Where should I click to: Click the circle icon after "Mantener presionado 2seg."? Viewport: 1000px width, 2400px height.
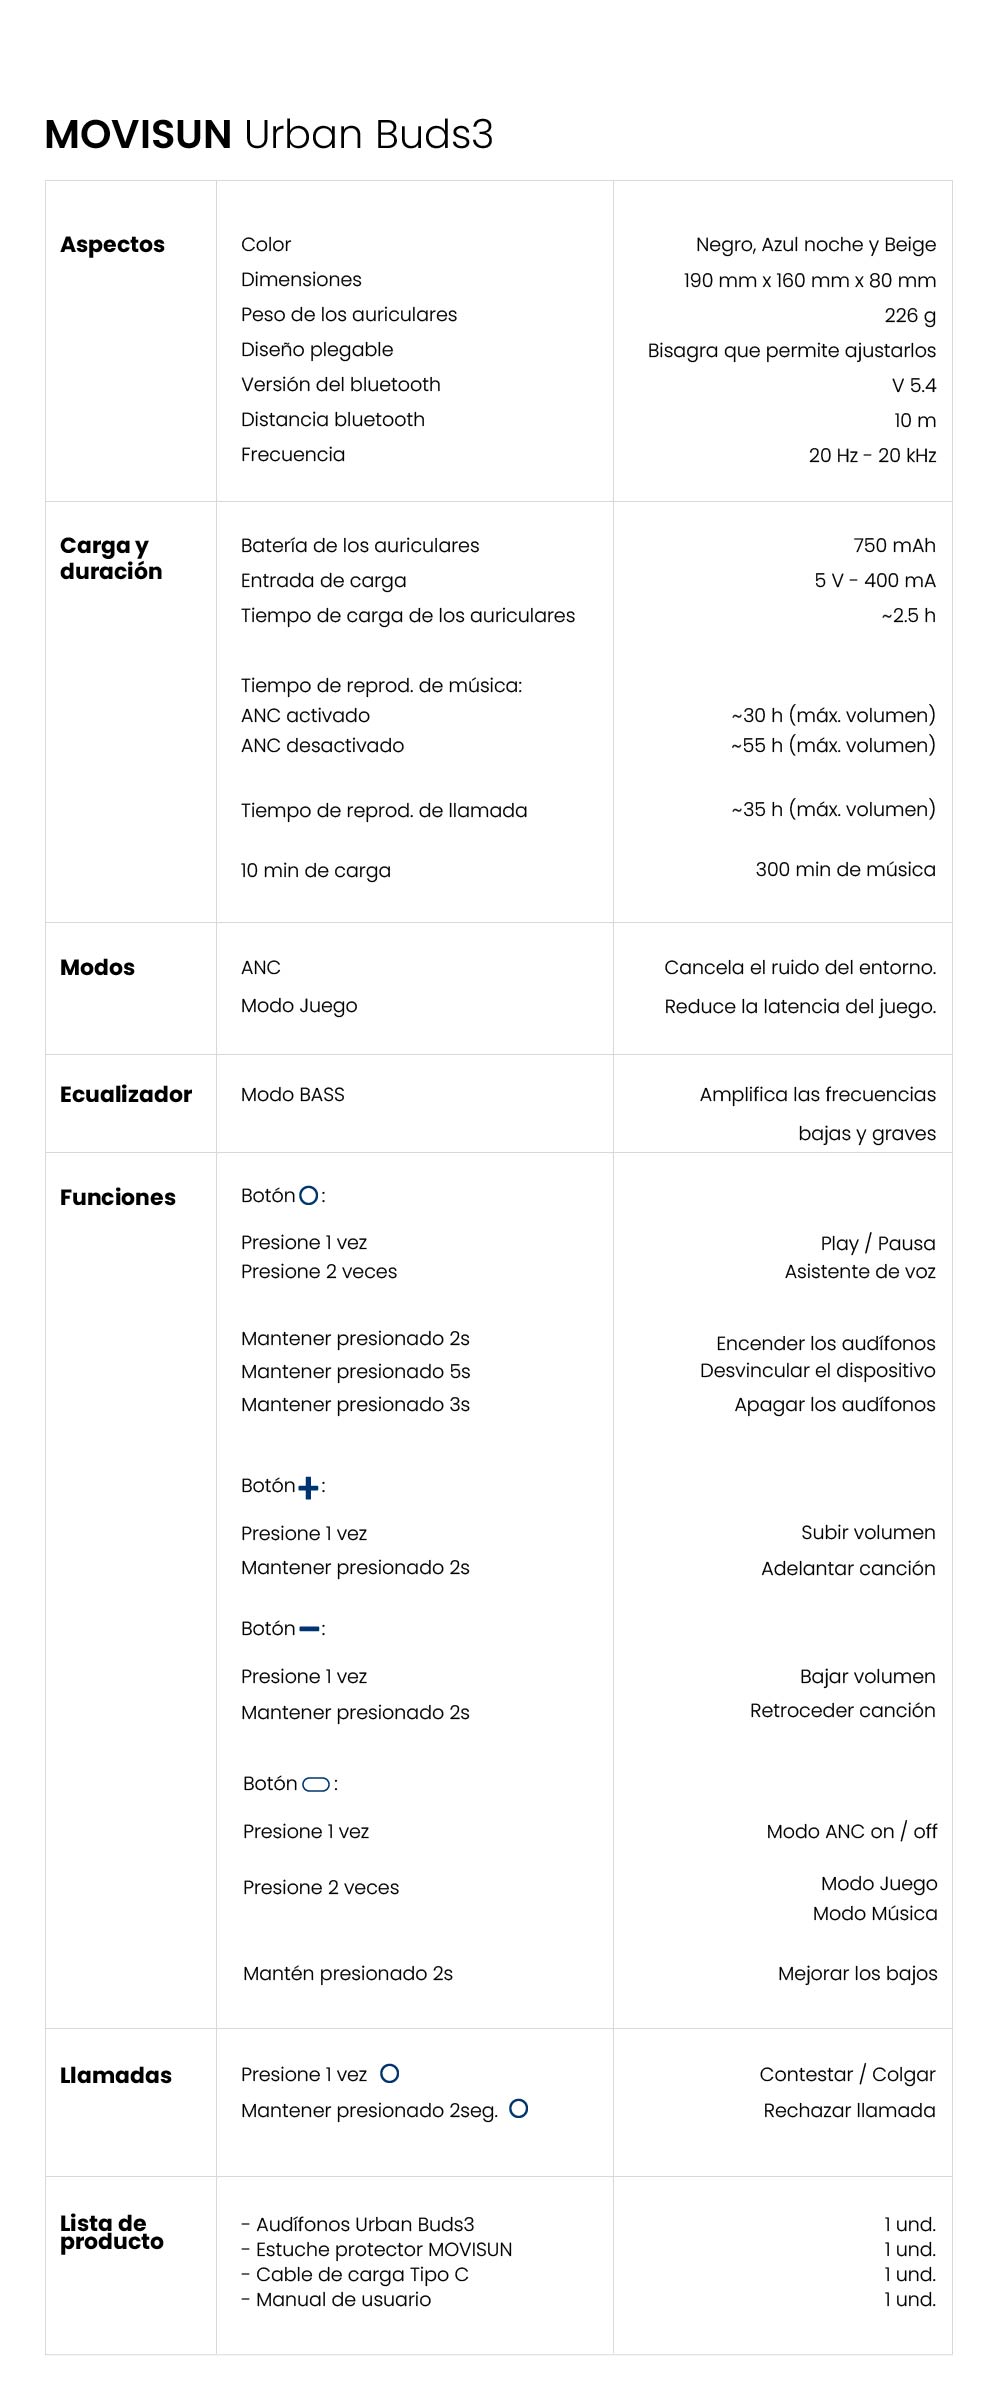(x=518, y=2109)
